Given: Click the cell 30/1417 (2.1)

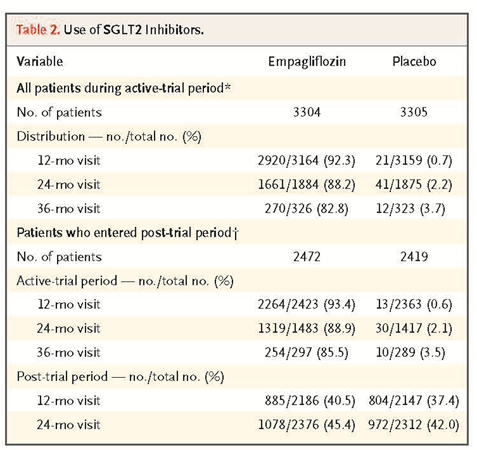Looking at the screenshot, I should 414,329.
